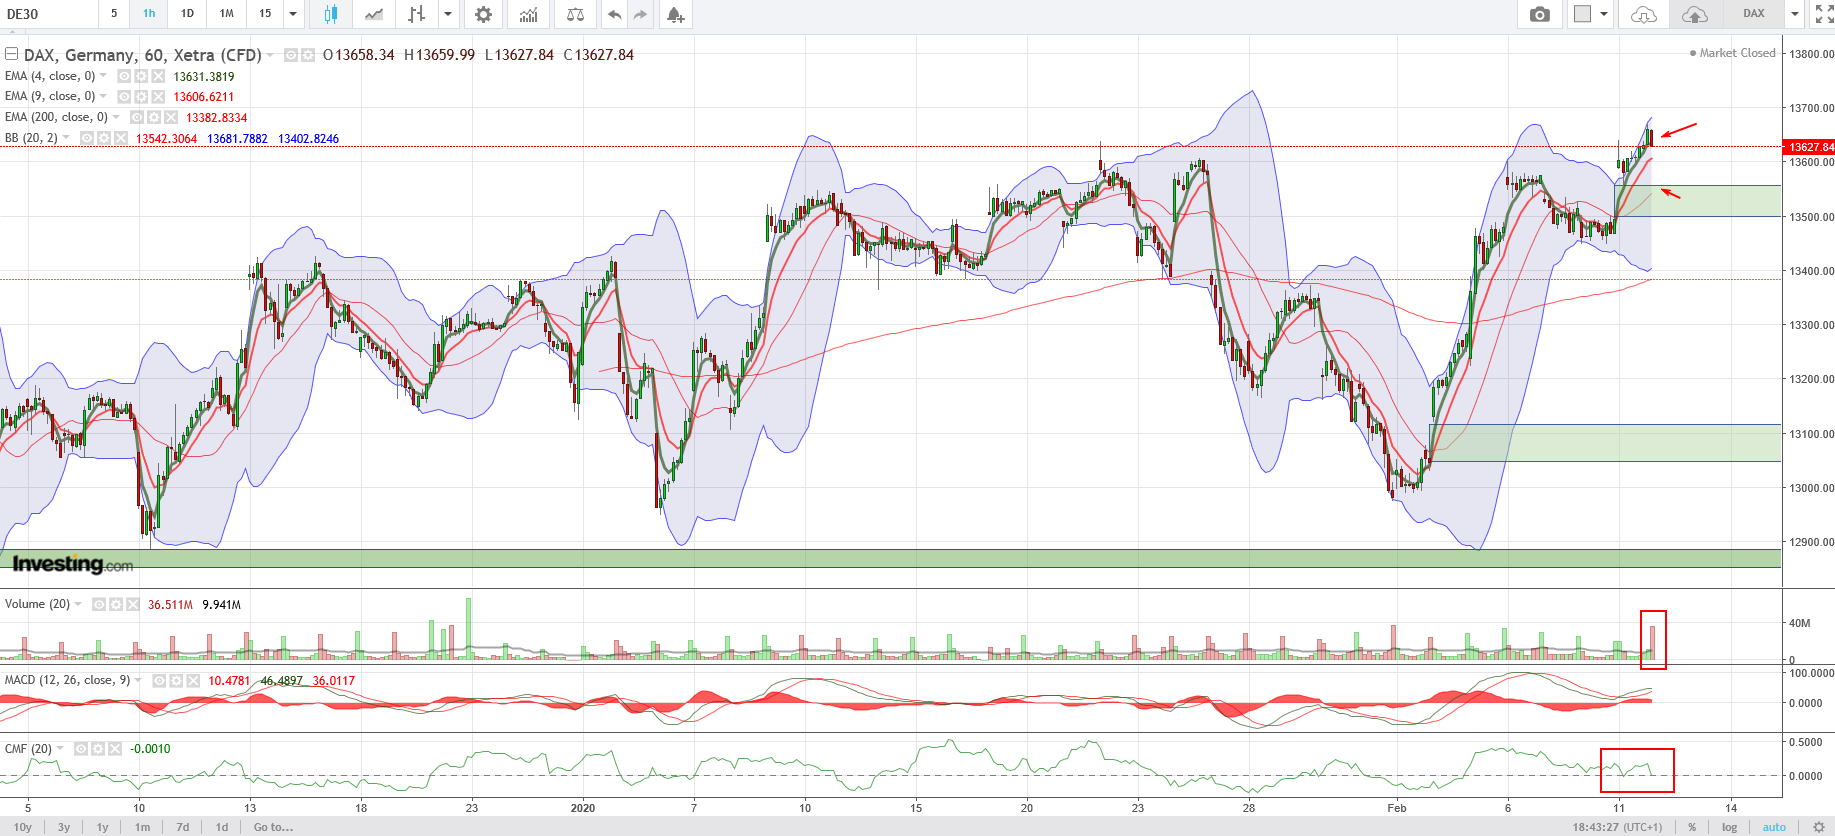The width and height of the screenshot is (1835, 836).
Task: Remove the EMA (200, close, 0) indicator
Action: tap(171, 117)
